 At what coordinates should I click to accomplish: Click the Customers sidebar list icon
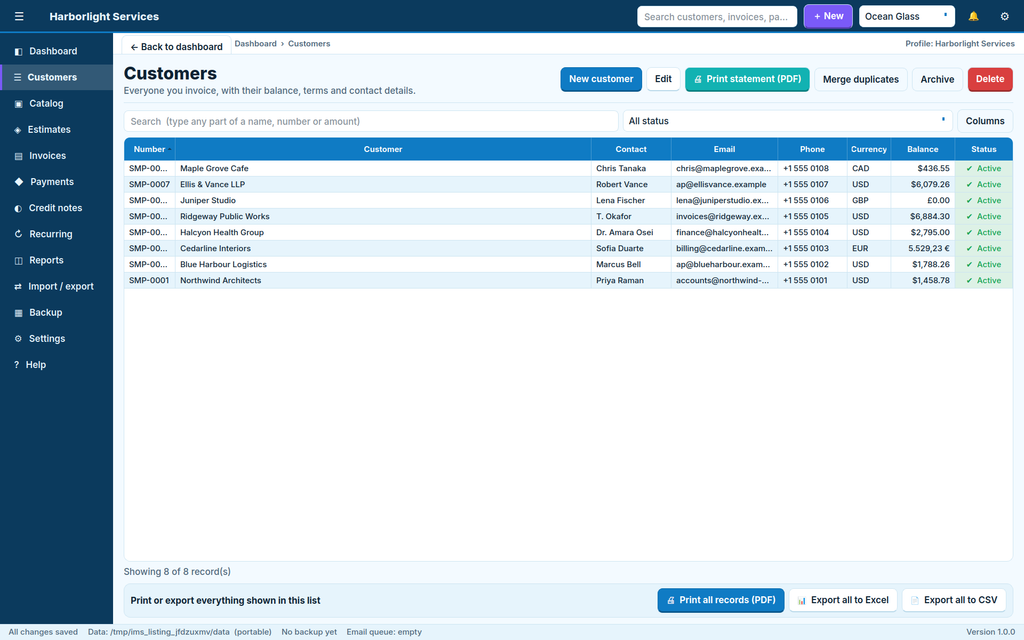18,77
